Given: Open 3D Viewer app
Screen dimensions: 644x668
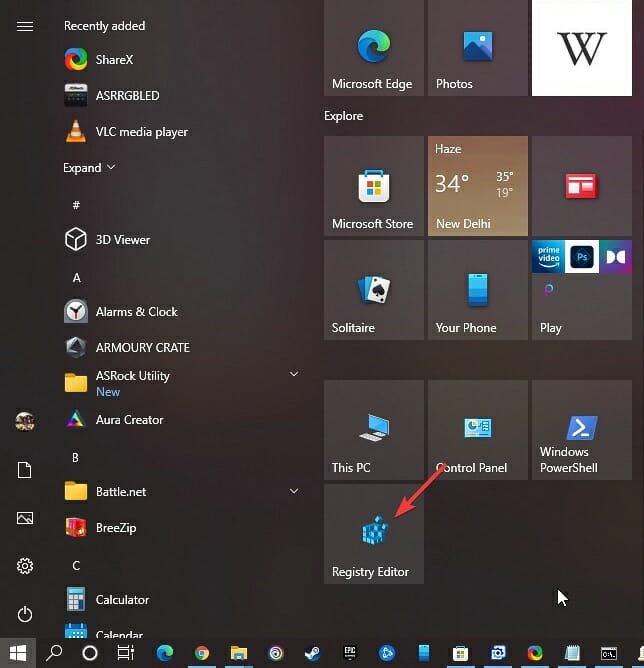Looking at the screenshot, I should point(107,239).
